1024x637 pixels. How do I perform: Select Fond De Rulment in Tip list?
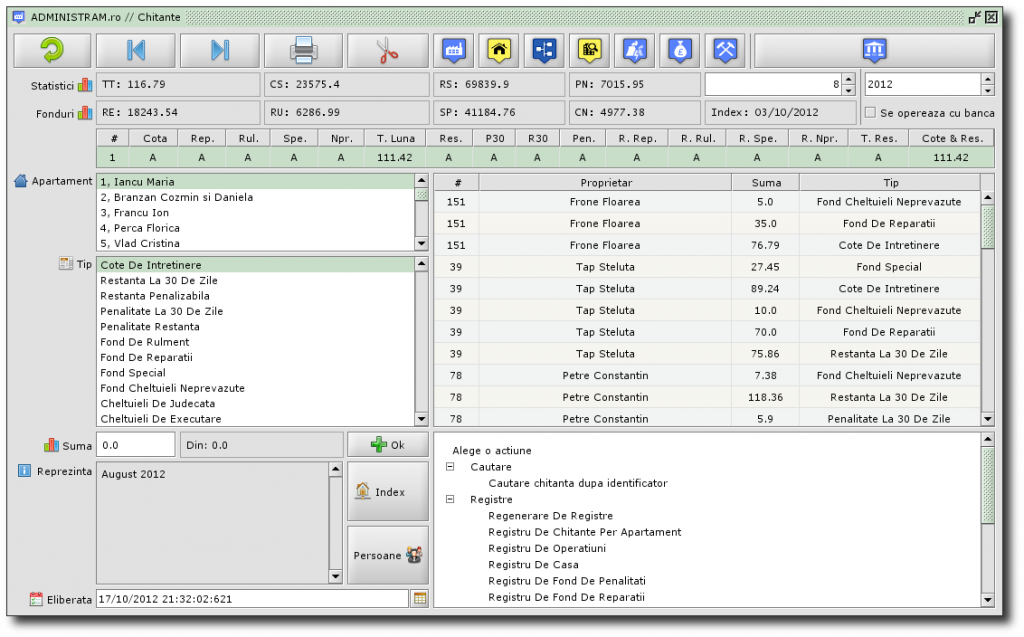256,342
